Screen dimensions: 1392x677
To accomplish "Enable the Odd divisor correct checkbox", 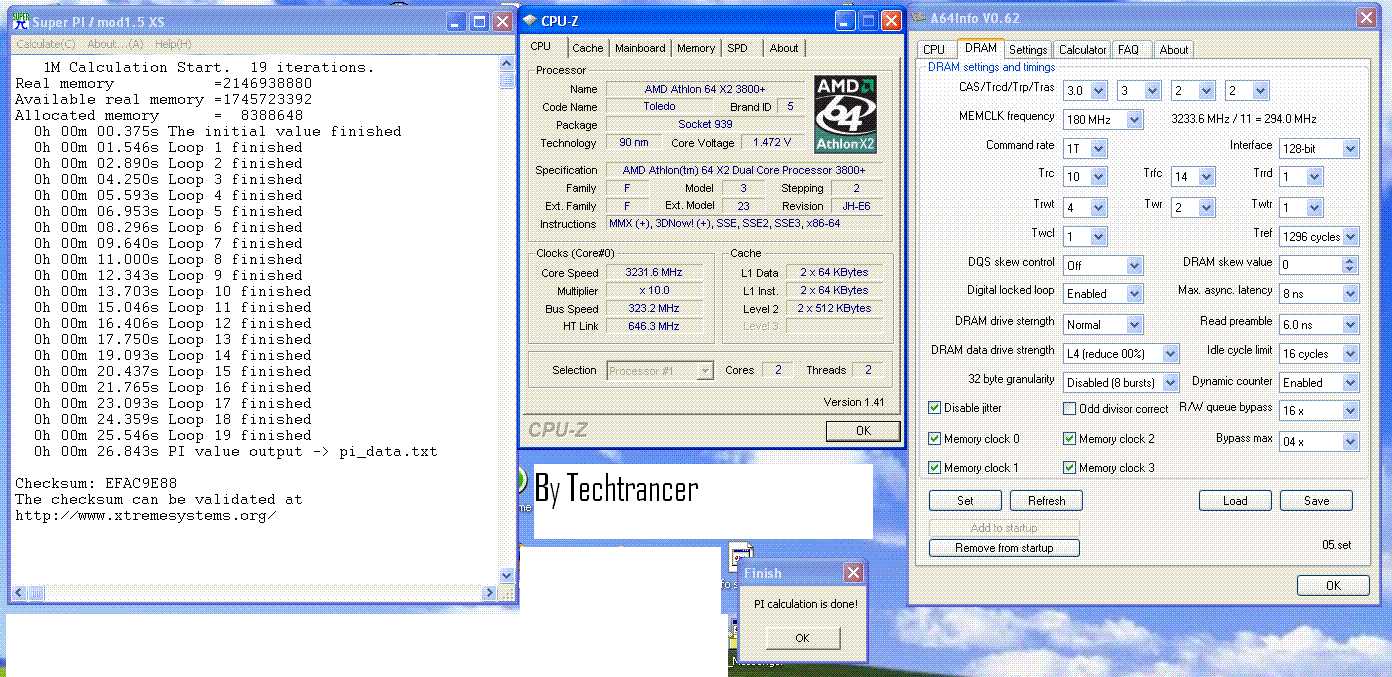I will pyautogui.click(x=1070, y=408).
